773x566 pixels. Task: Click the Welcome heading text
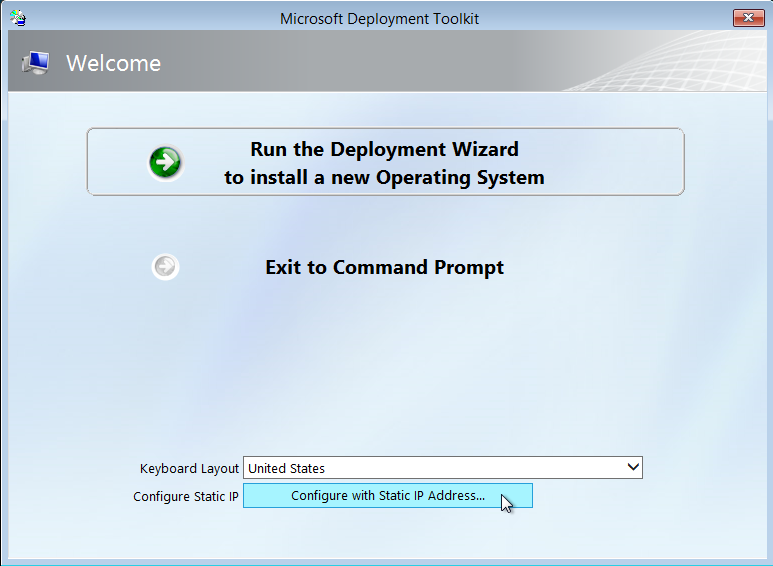pos(113,64)
